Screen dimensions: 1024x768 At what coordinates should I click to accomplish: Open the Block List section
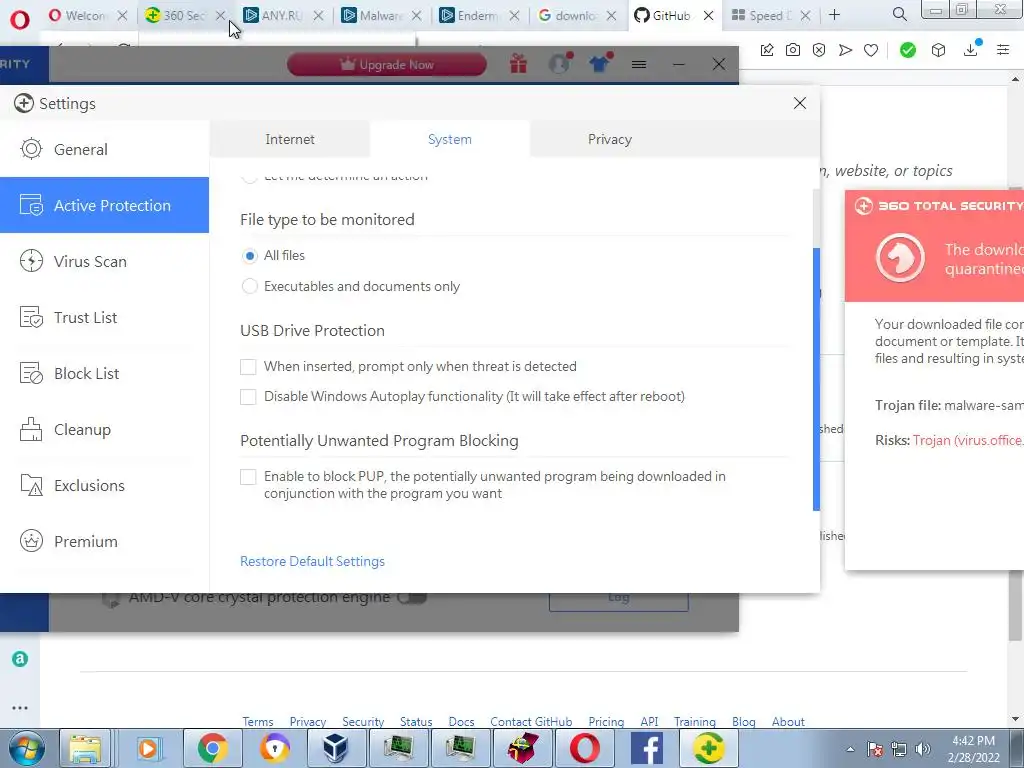point(104,374)
